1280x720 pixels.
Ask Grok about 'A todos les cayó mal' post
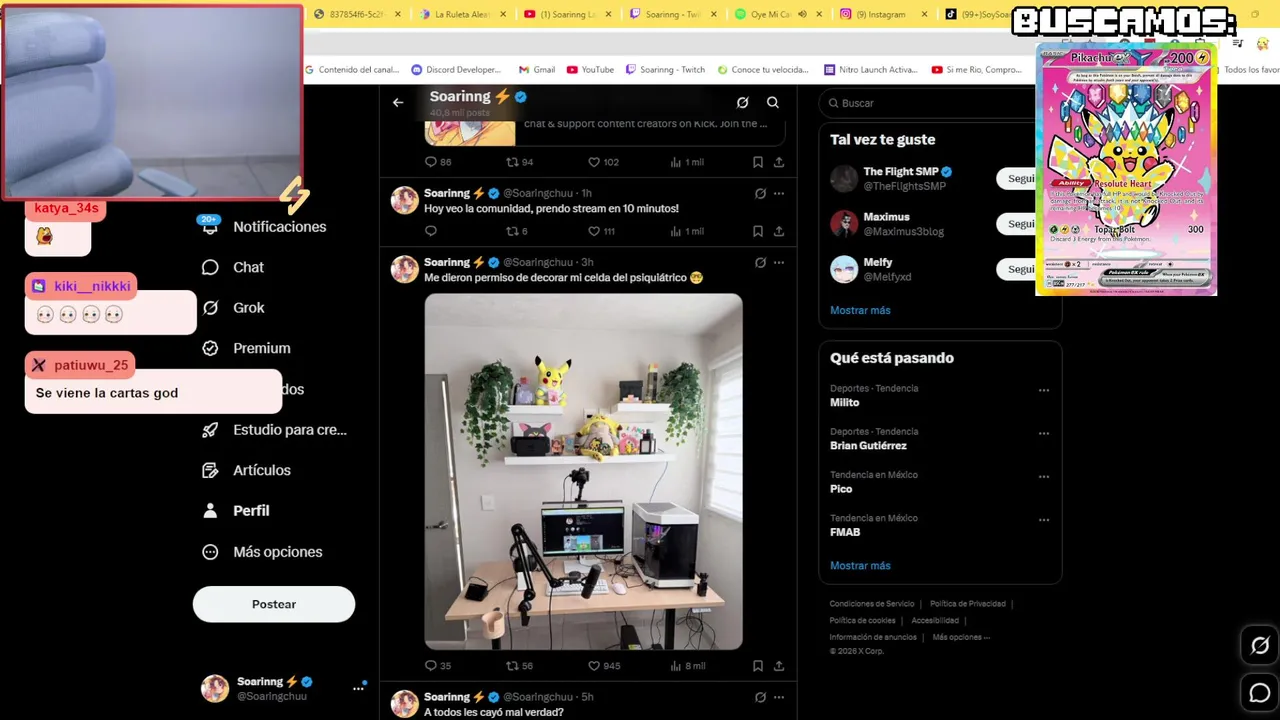(760, 698)
